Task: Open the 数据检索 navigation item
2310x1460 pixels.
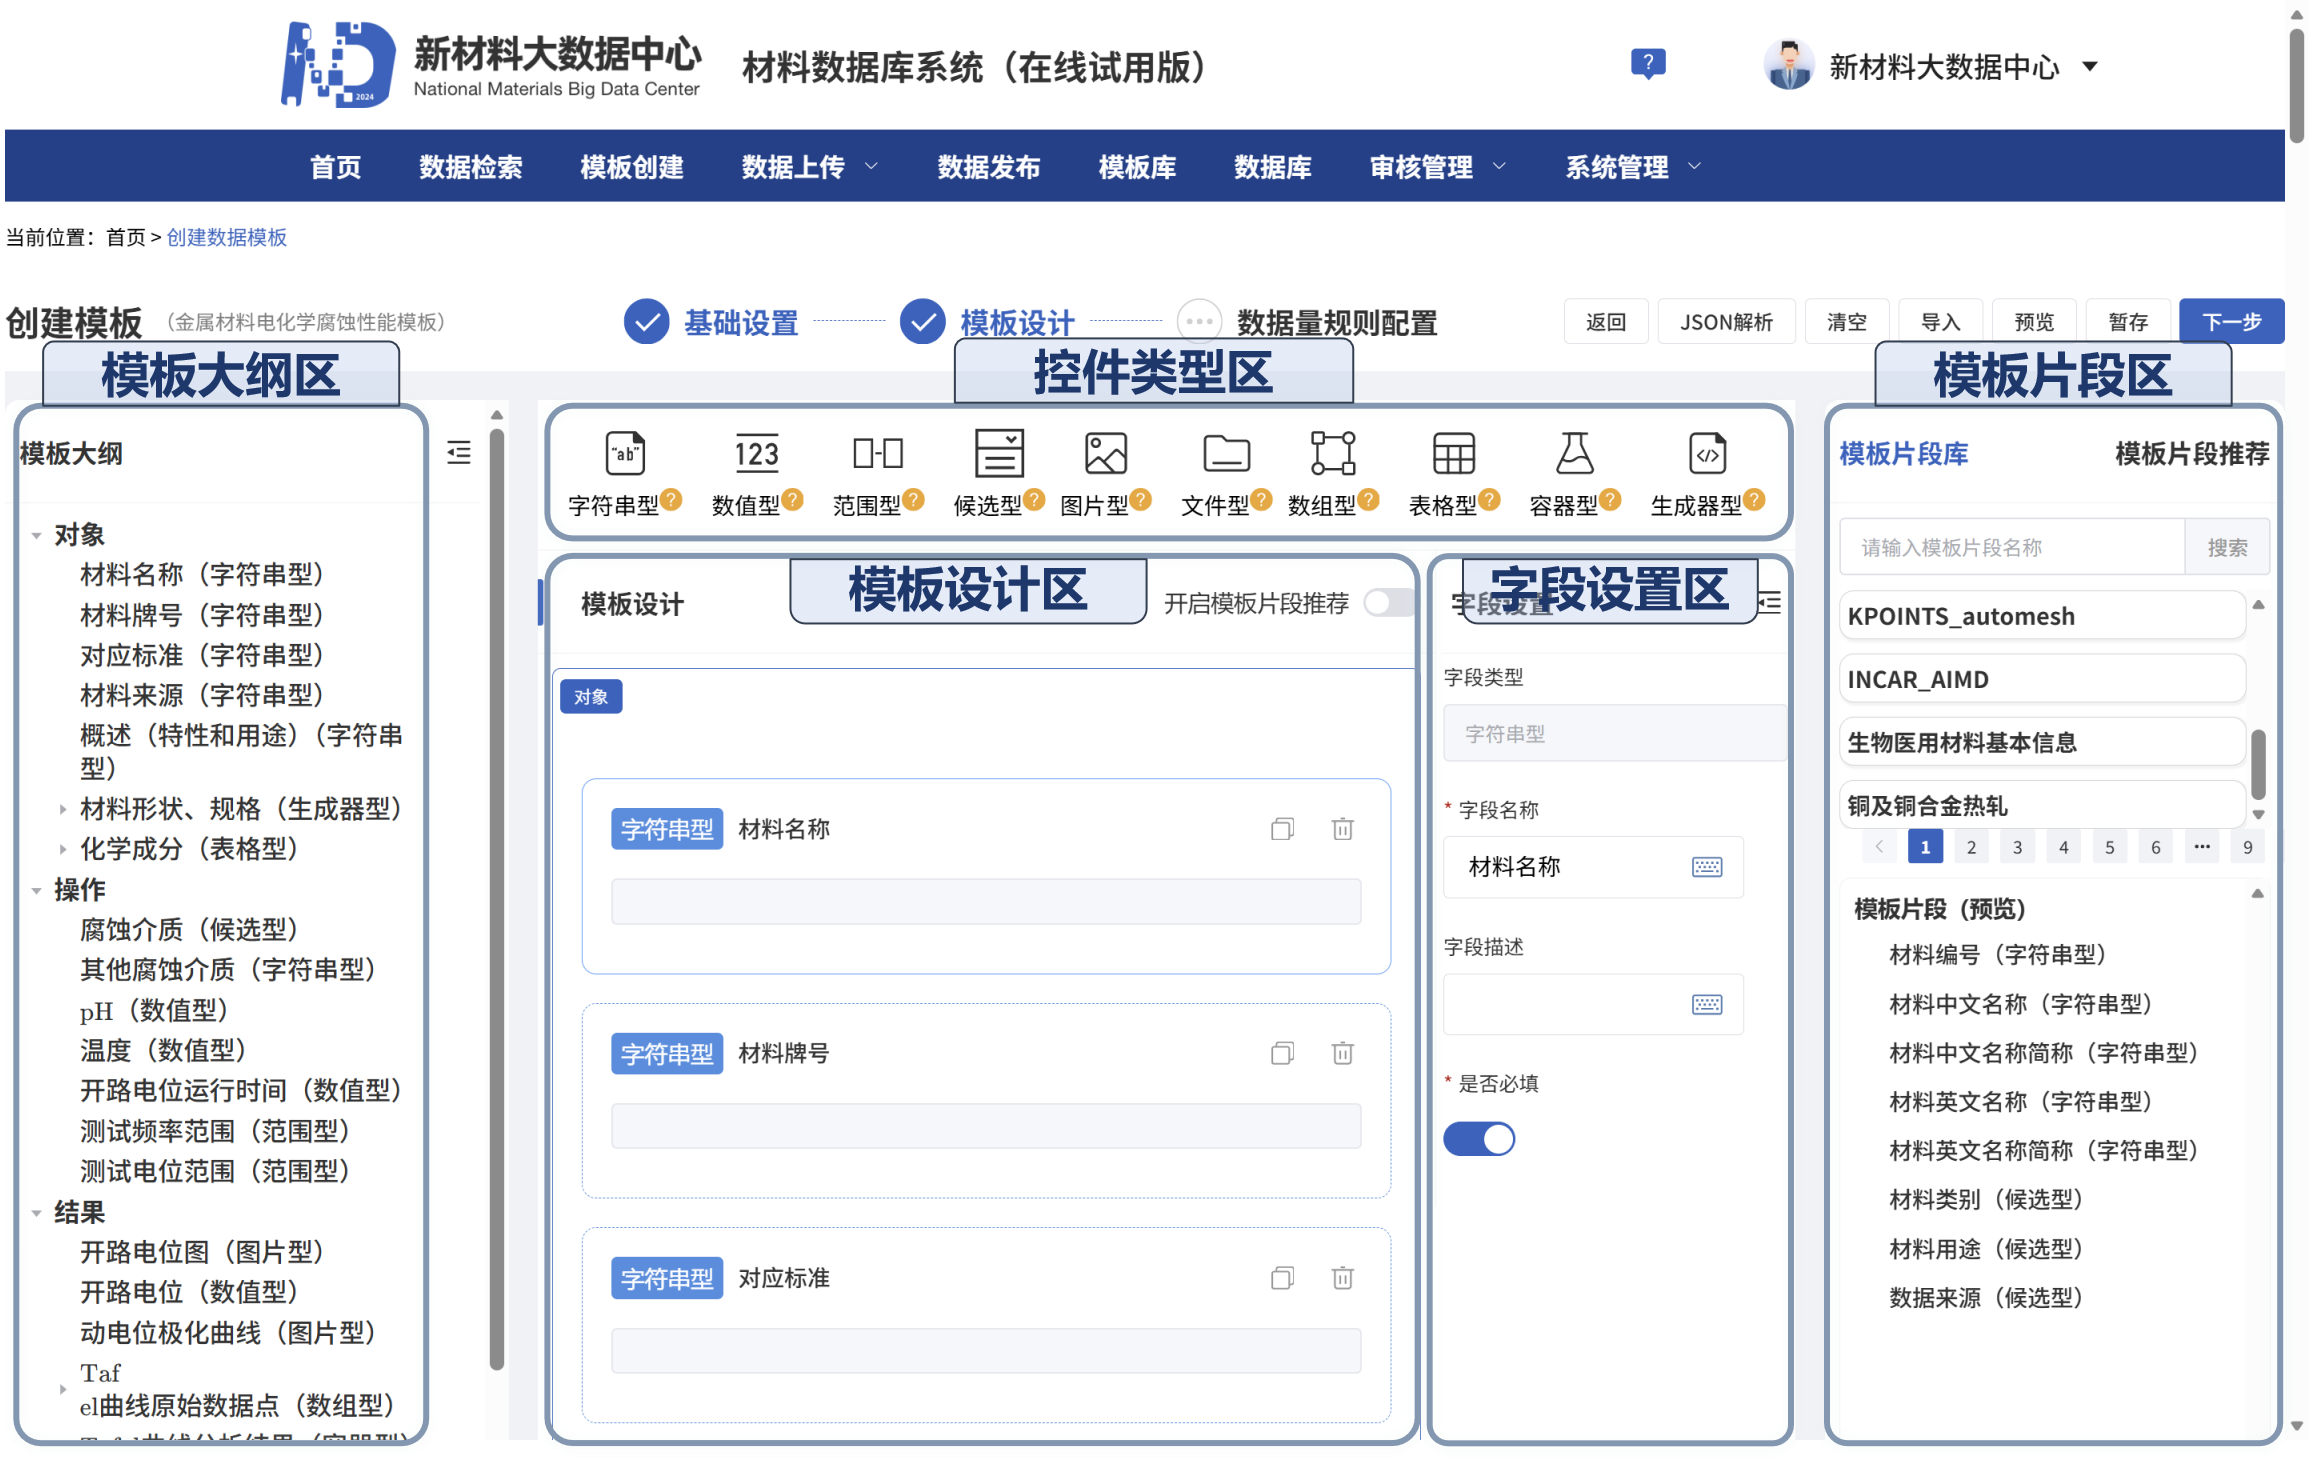Action: coord(471,167)
